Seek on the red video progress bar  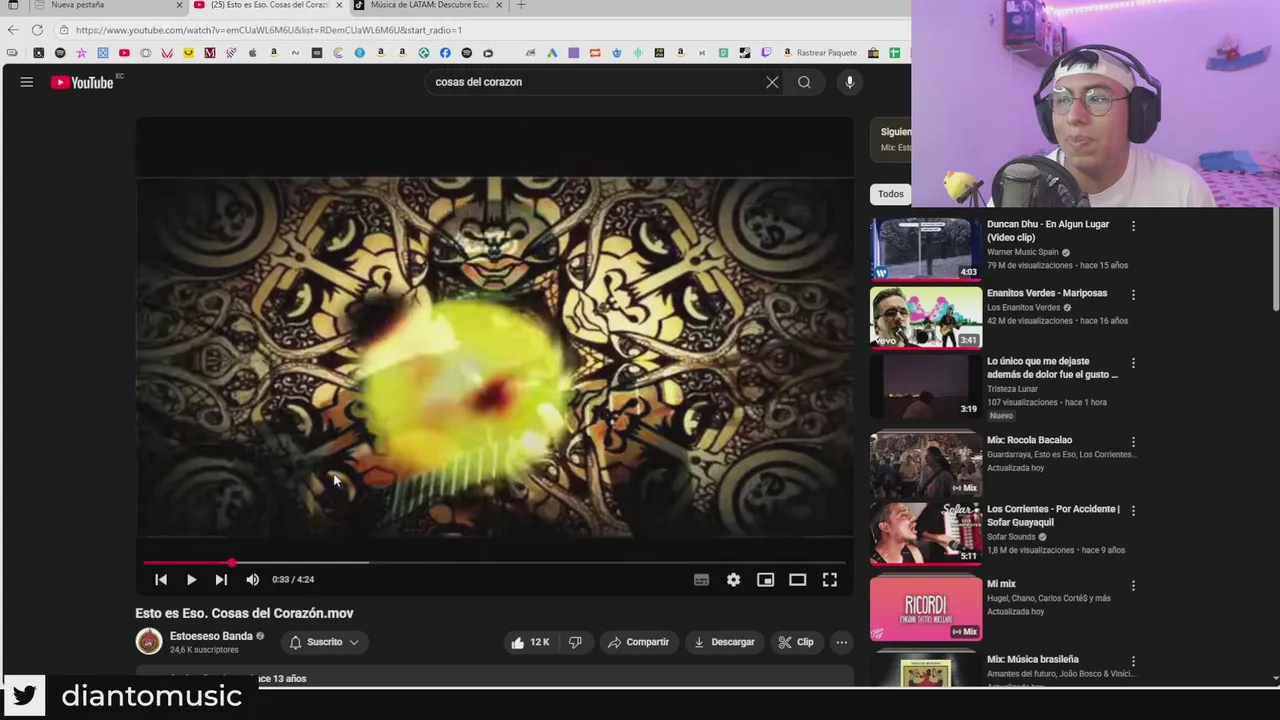click(495, 563)
